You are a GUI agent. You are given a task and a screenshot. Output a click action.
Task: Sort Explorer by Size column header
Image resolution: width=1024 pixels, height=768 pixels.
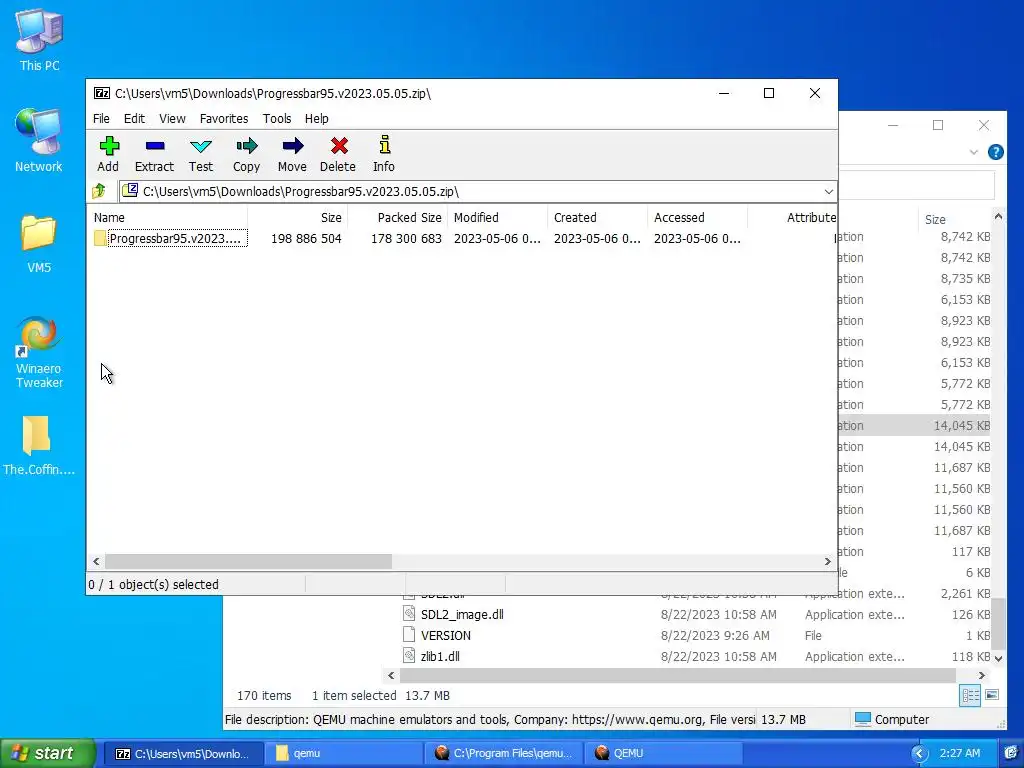[935, 220]
